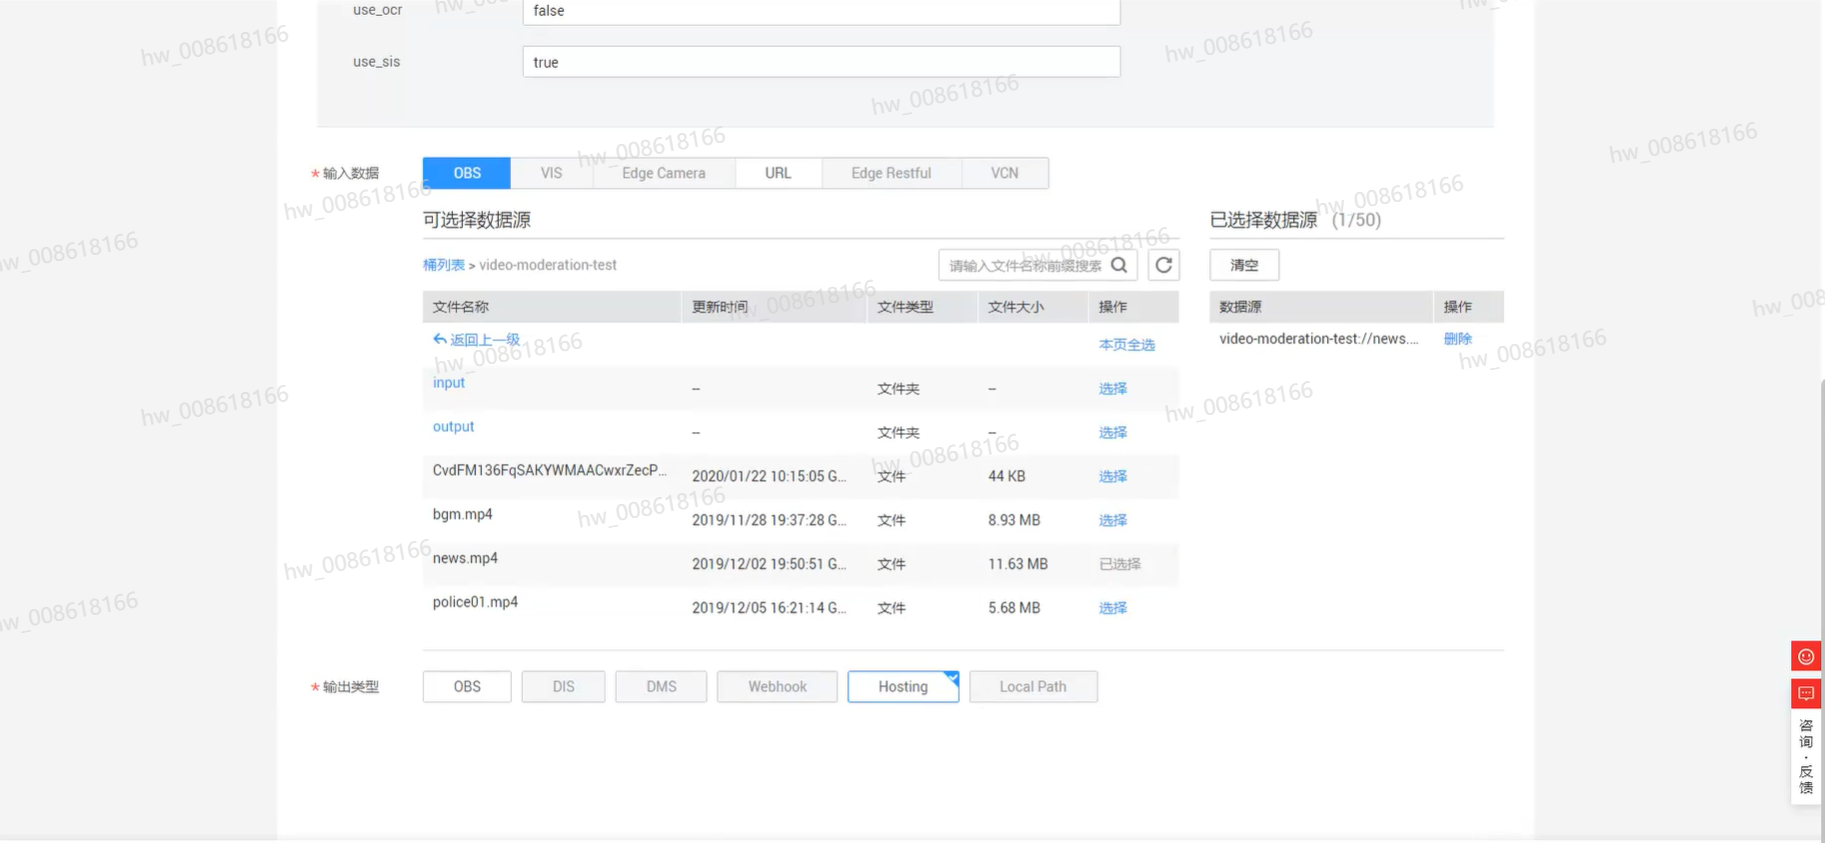Open the red chat message icon
This screenshot has width=1825, height=843.
click(x=1806, y=693)
